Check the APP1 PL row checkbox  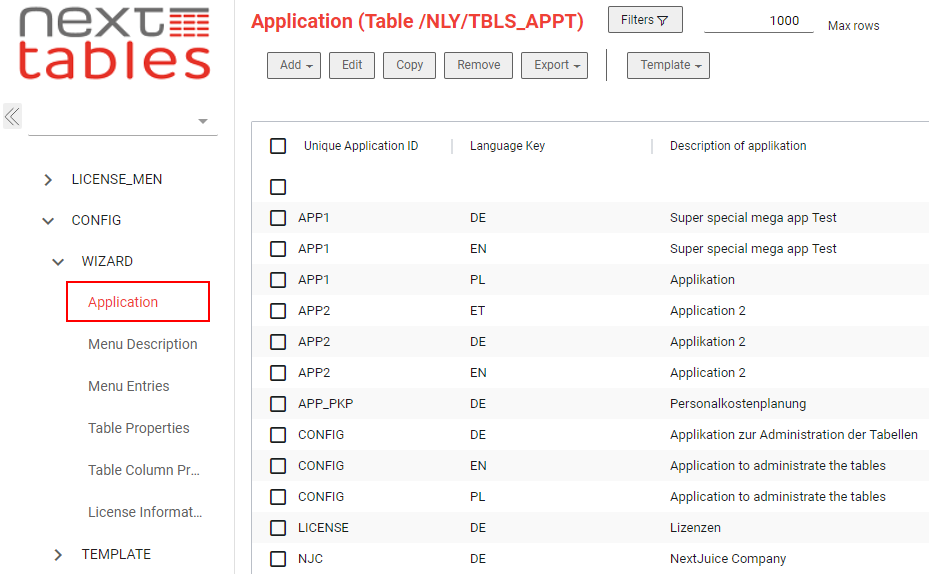(278, 280)
